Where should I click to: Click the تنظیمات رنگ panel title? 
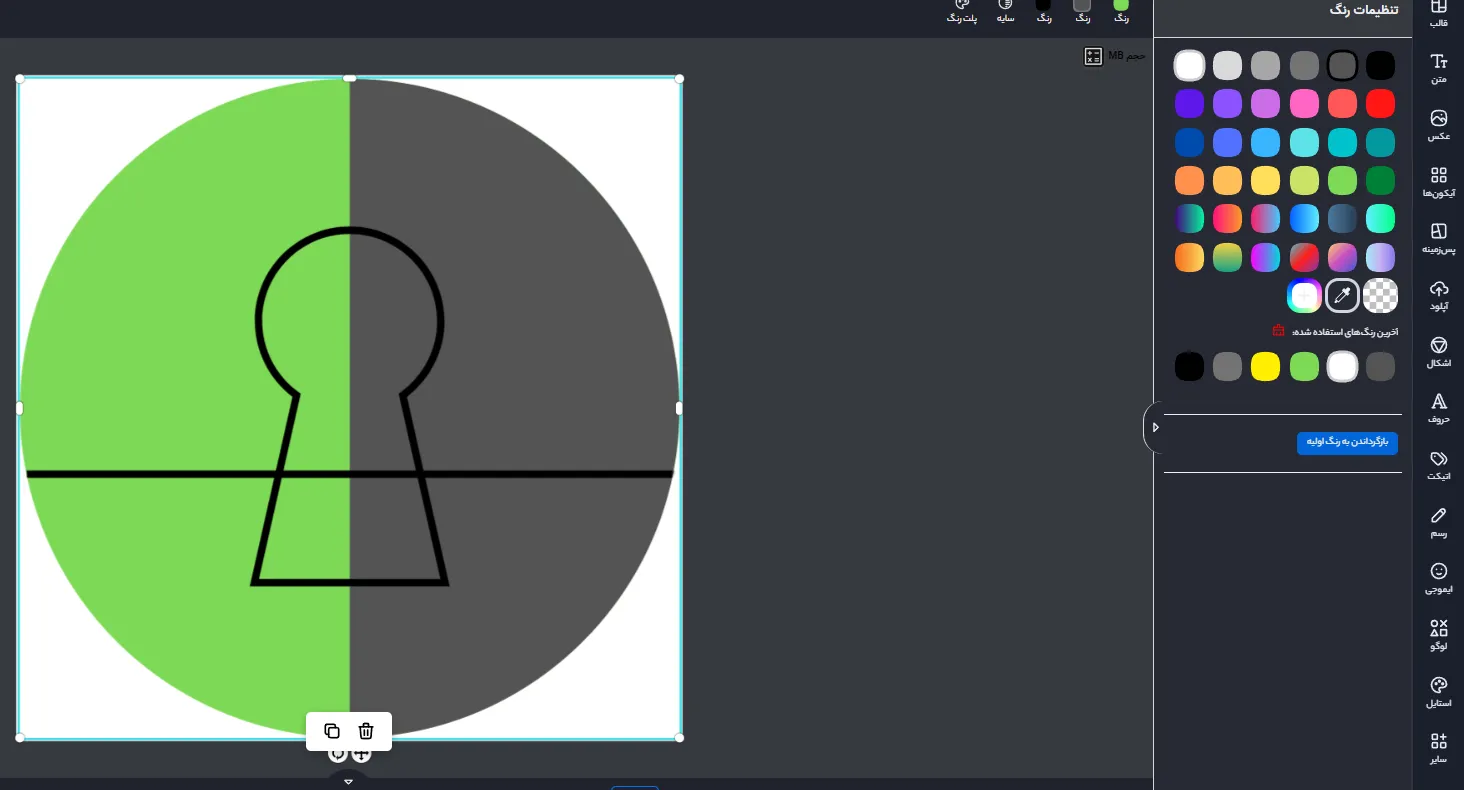1364,9
